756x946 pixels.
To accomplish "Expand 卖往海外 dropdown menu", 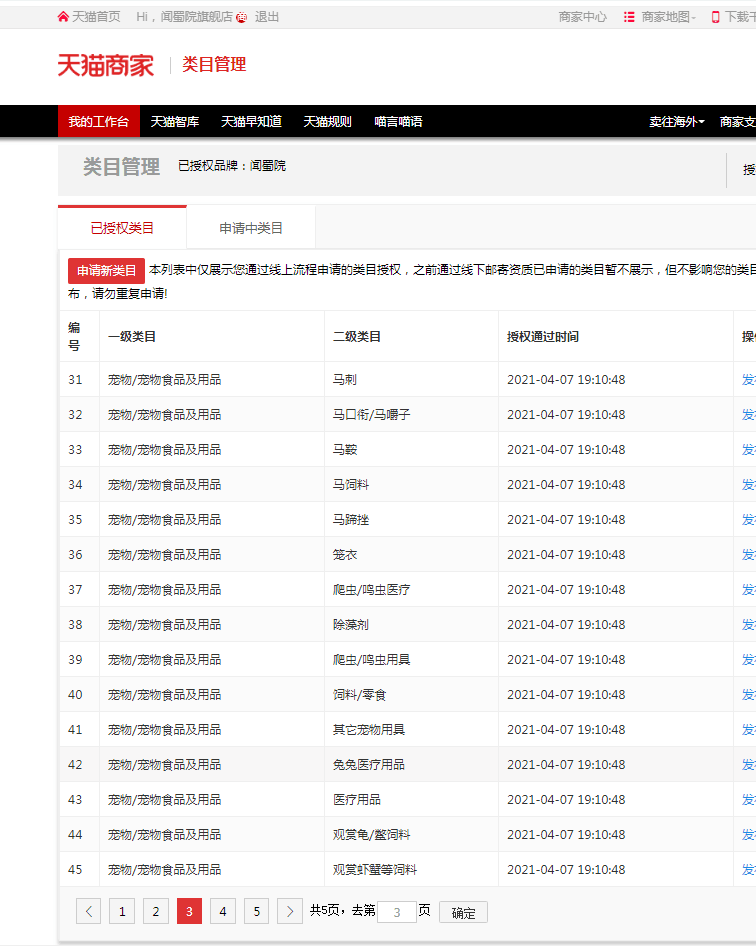I will tap(677, 121).
